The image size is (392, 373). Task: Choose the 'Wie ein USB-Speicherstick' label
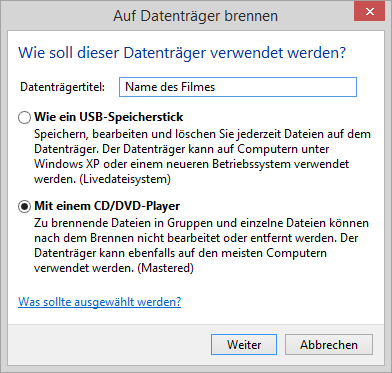pos(109,117)
